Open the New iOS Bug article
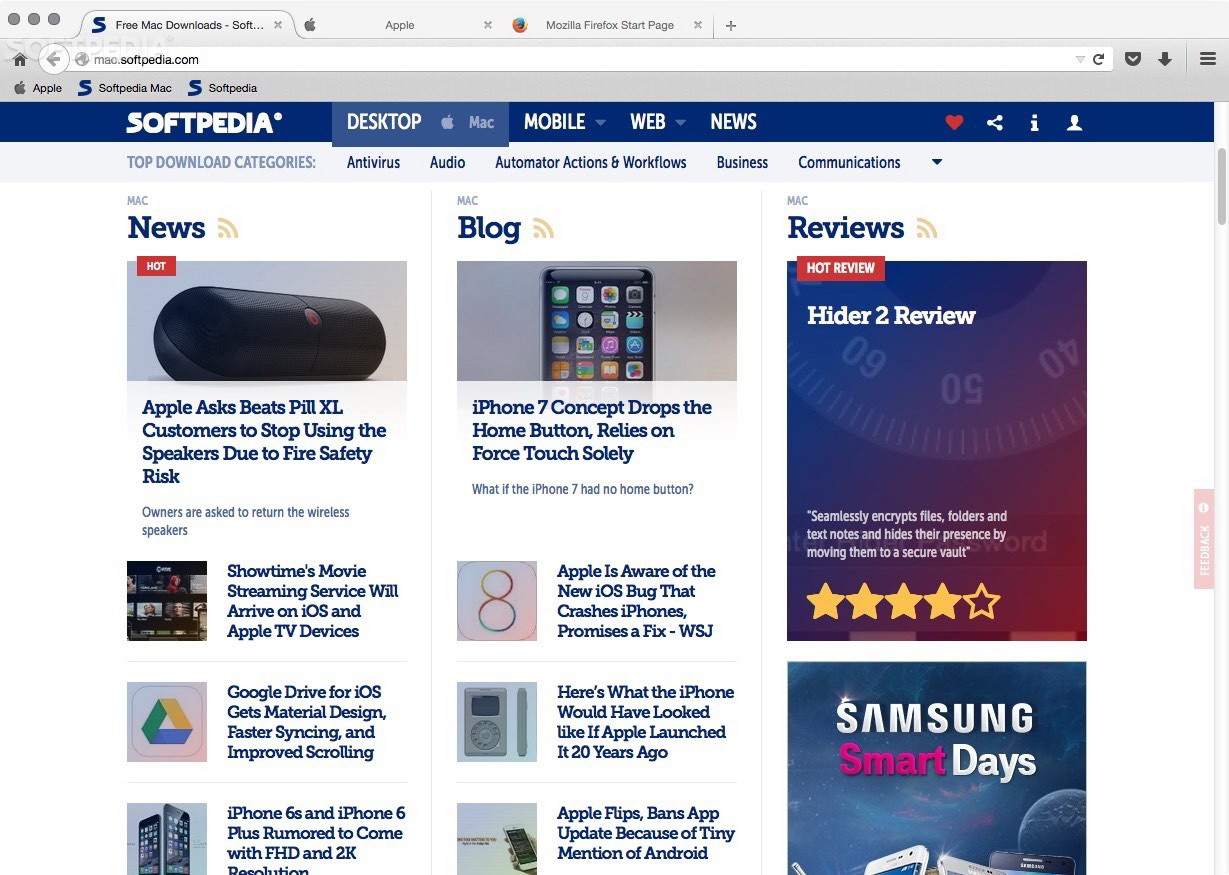Image resolution: width=1229 pixels, height=875 pixels. pos(636,601)
